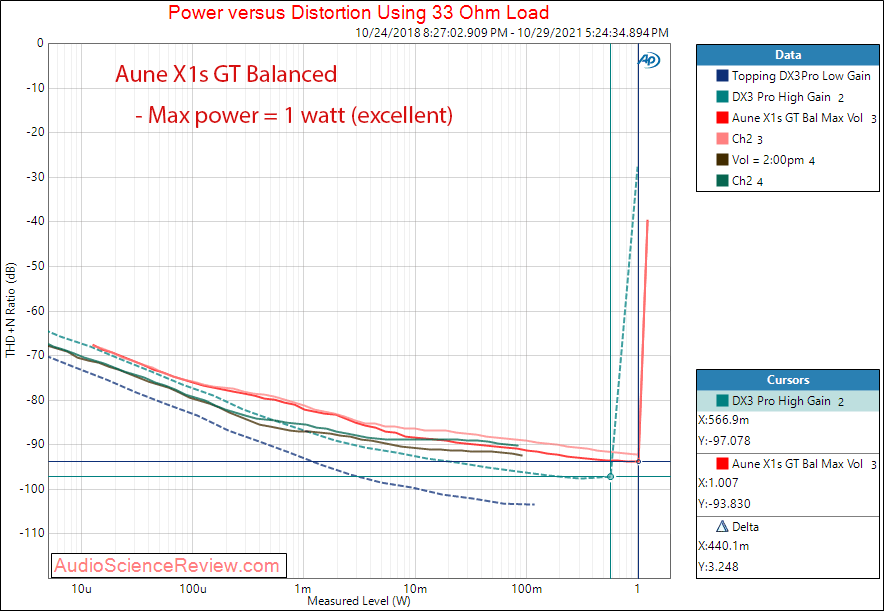Select Topping DX3Pro Low Gain legend label
Image resolution: width=884 pixels, height=611 pixels.
coord(801,76)
